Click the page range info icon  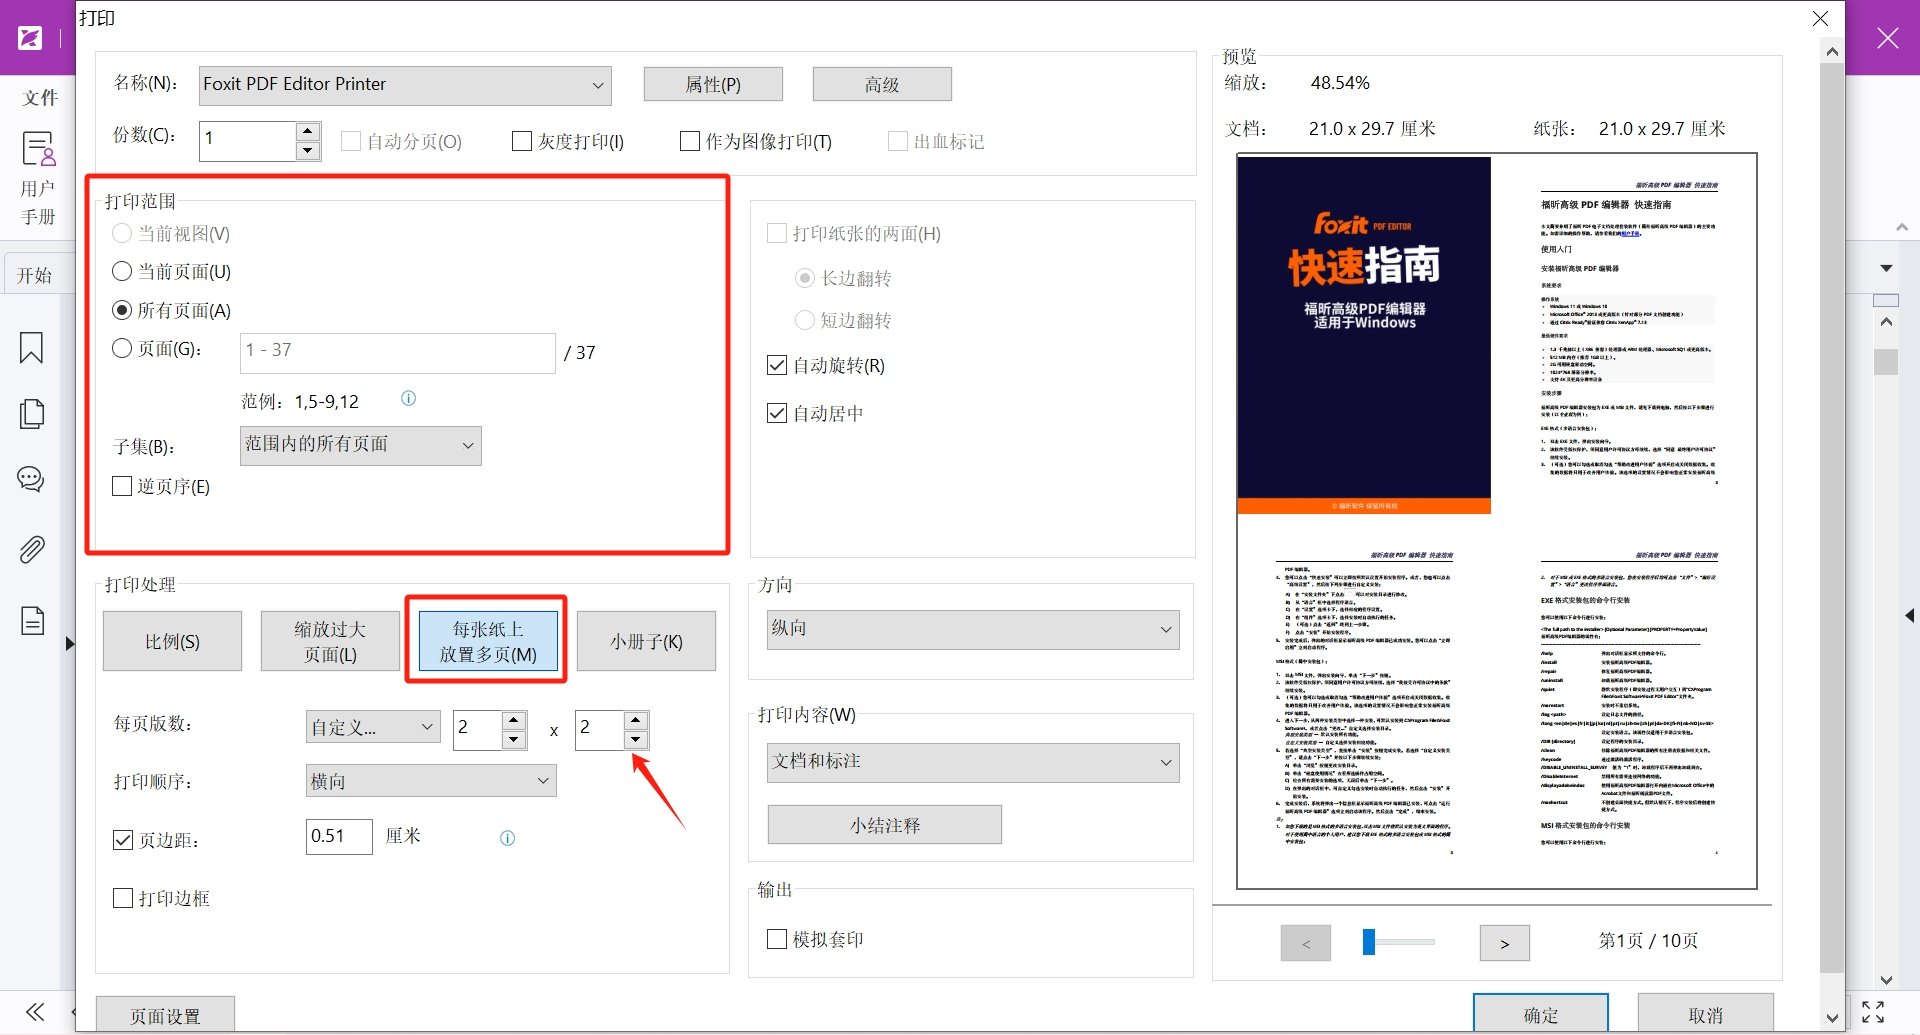click(408, 399)
